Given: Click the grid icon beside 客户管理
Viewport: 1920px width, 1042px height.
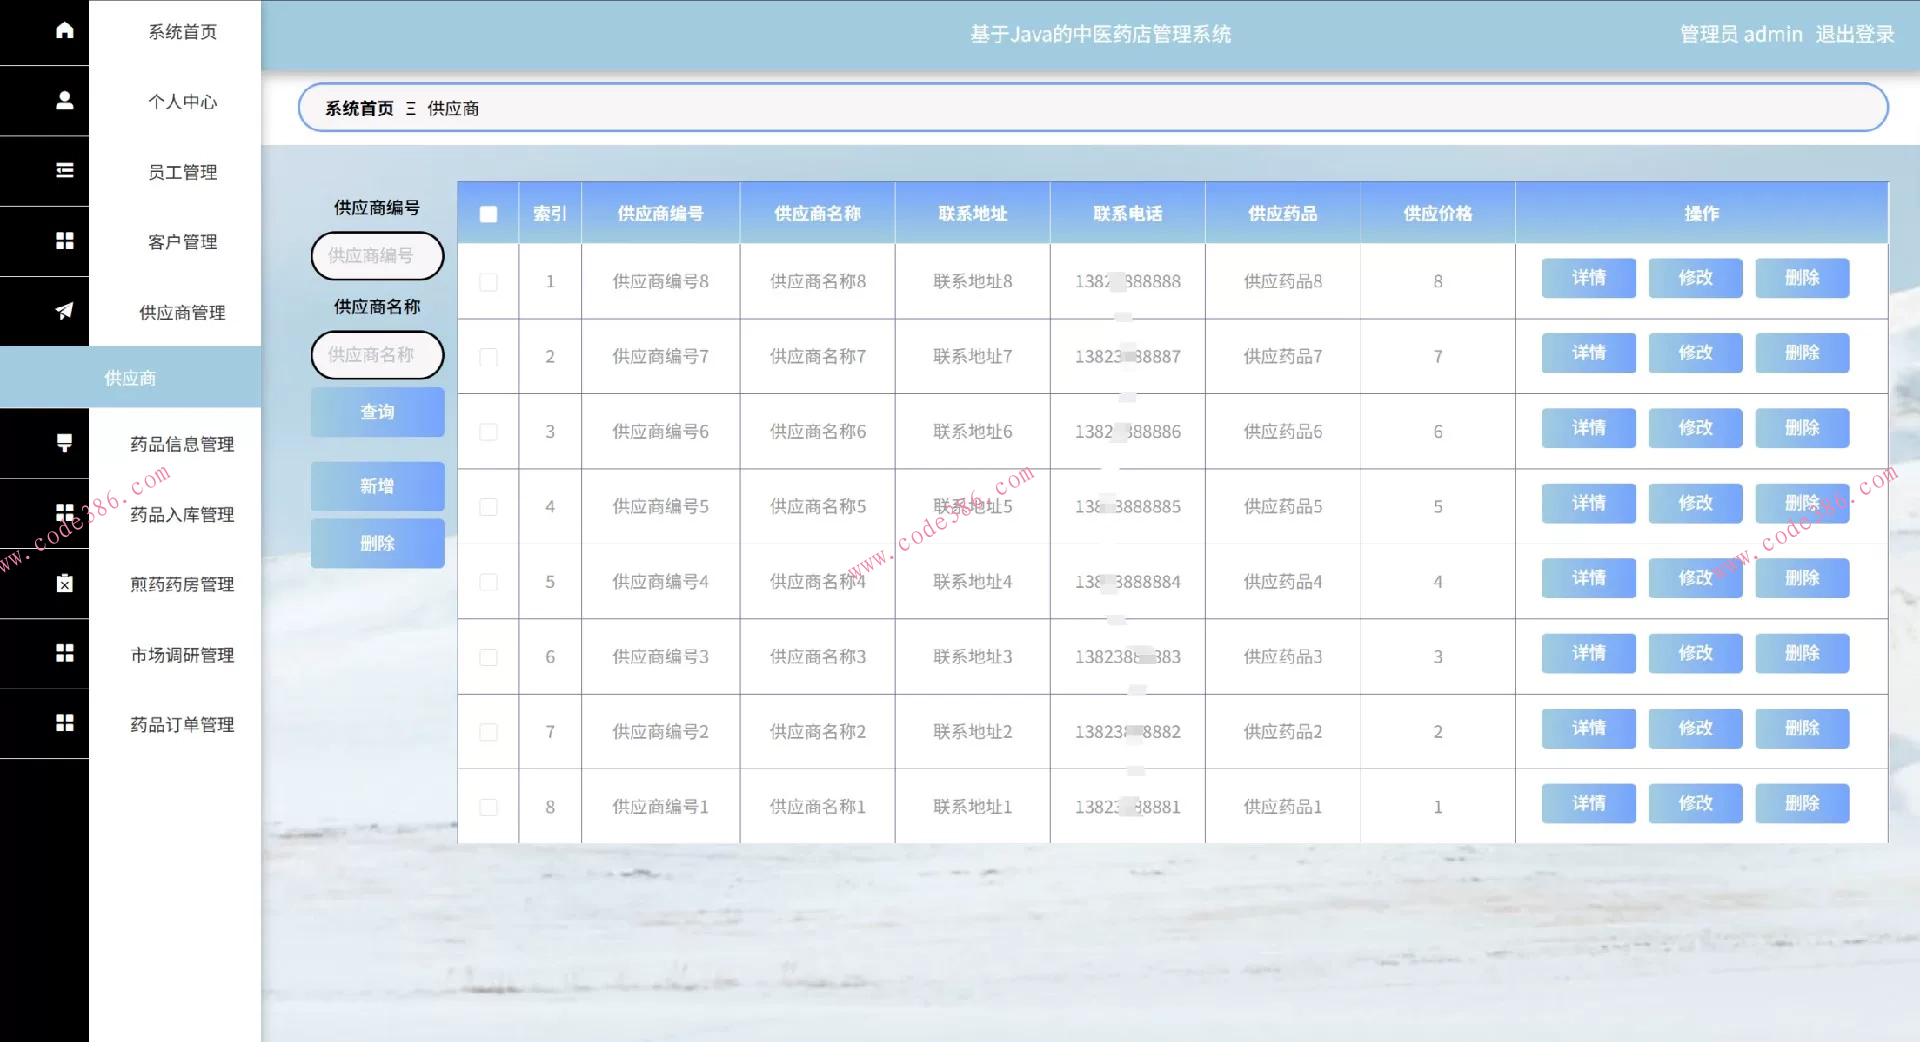Looking at the screenshot, I should pyautogui.click(x=64, y=241).
